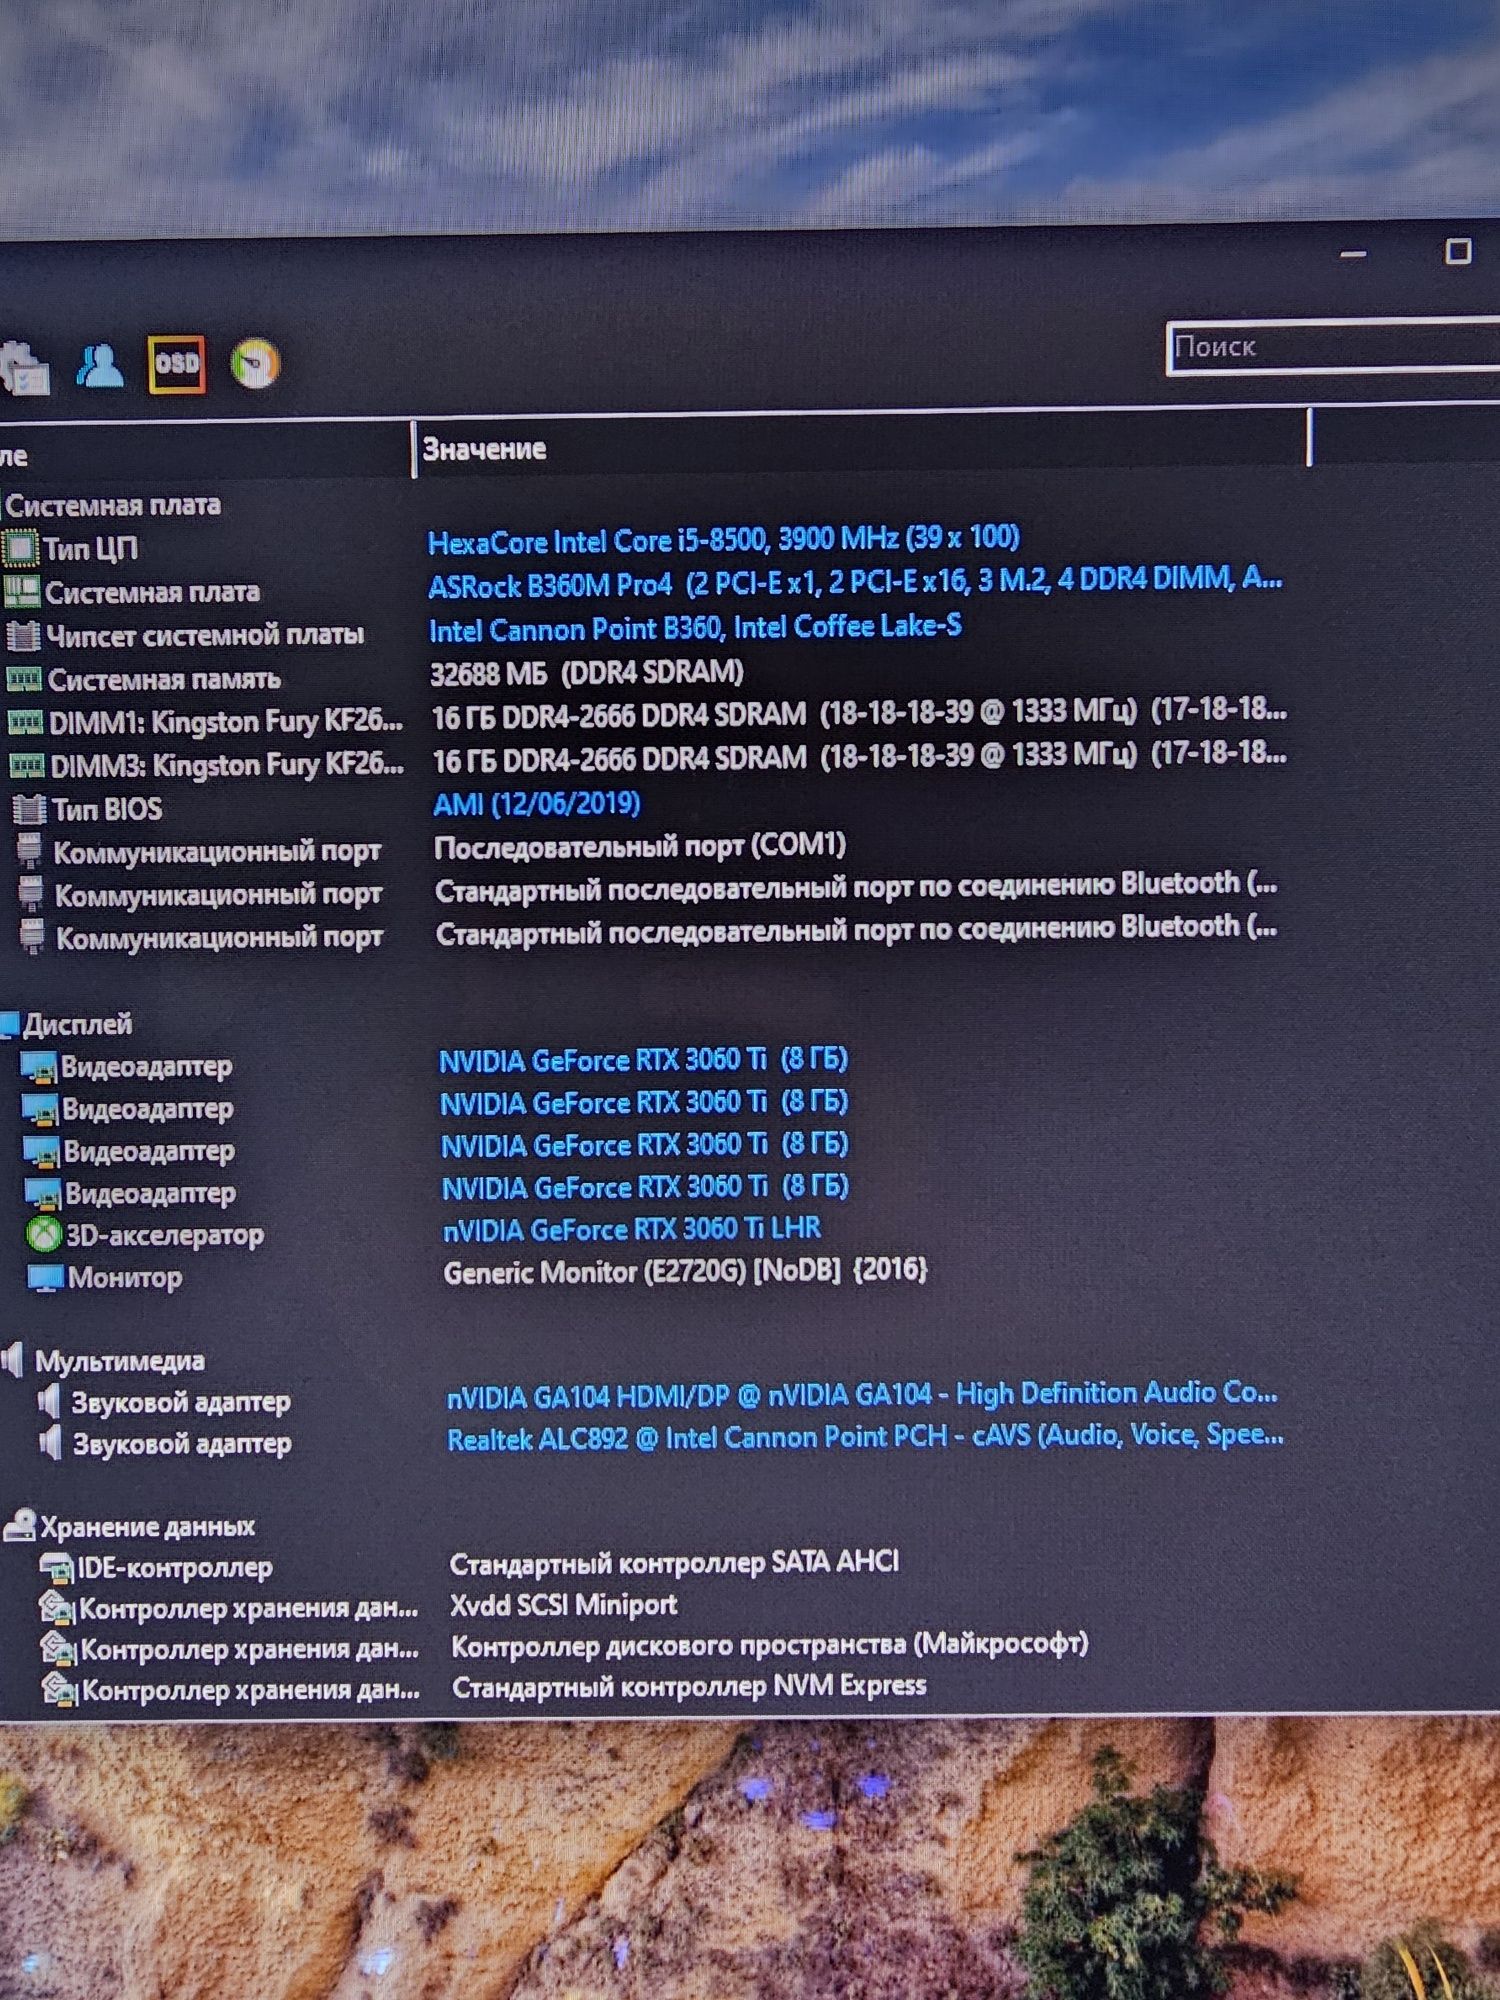Select the Тип BIOS field label
The height and width of the screenshot is (2000, 1500).
pyautogui.click(x=107, y=808)
